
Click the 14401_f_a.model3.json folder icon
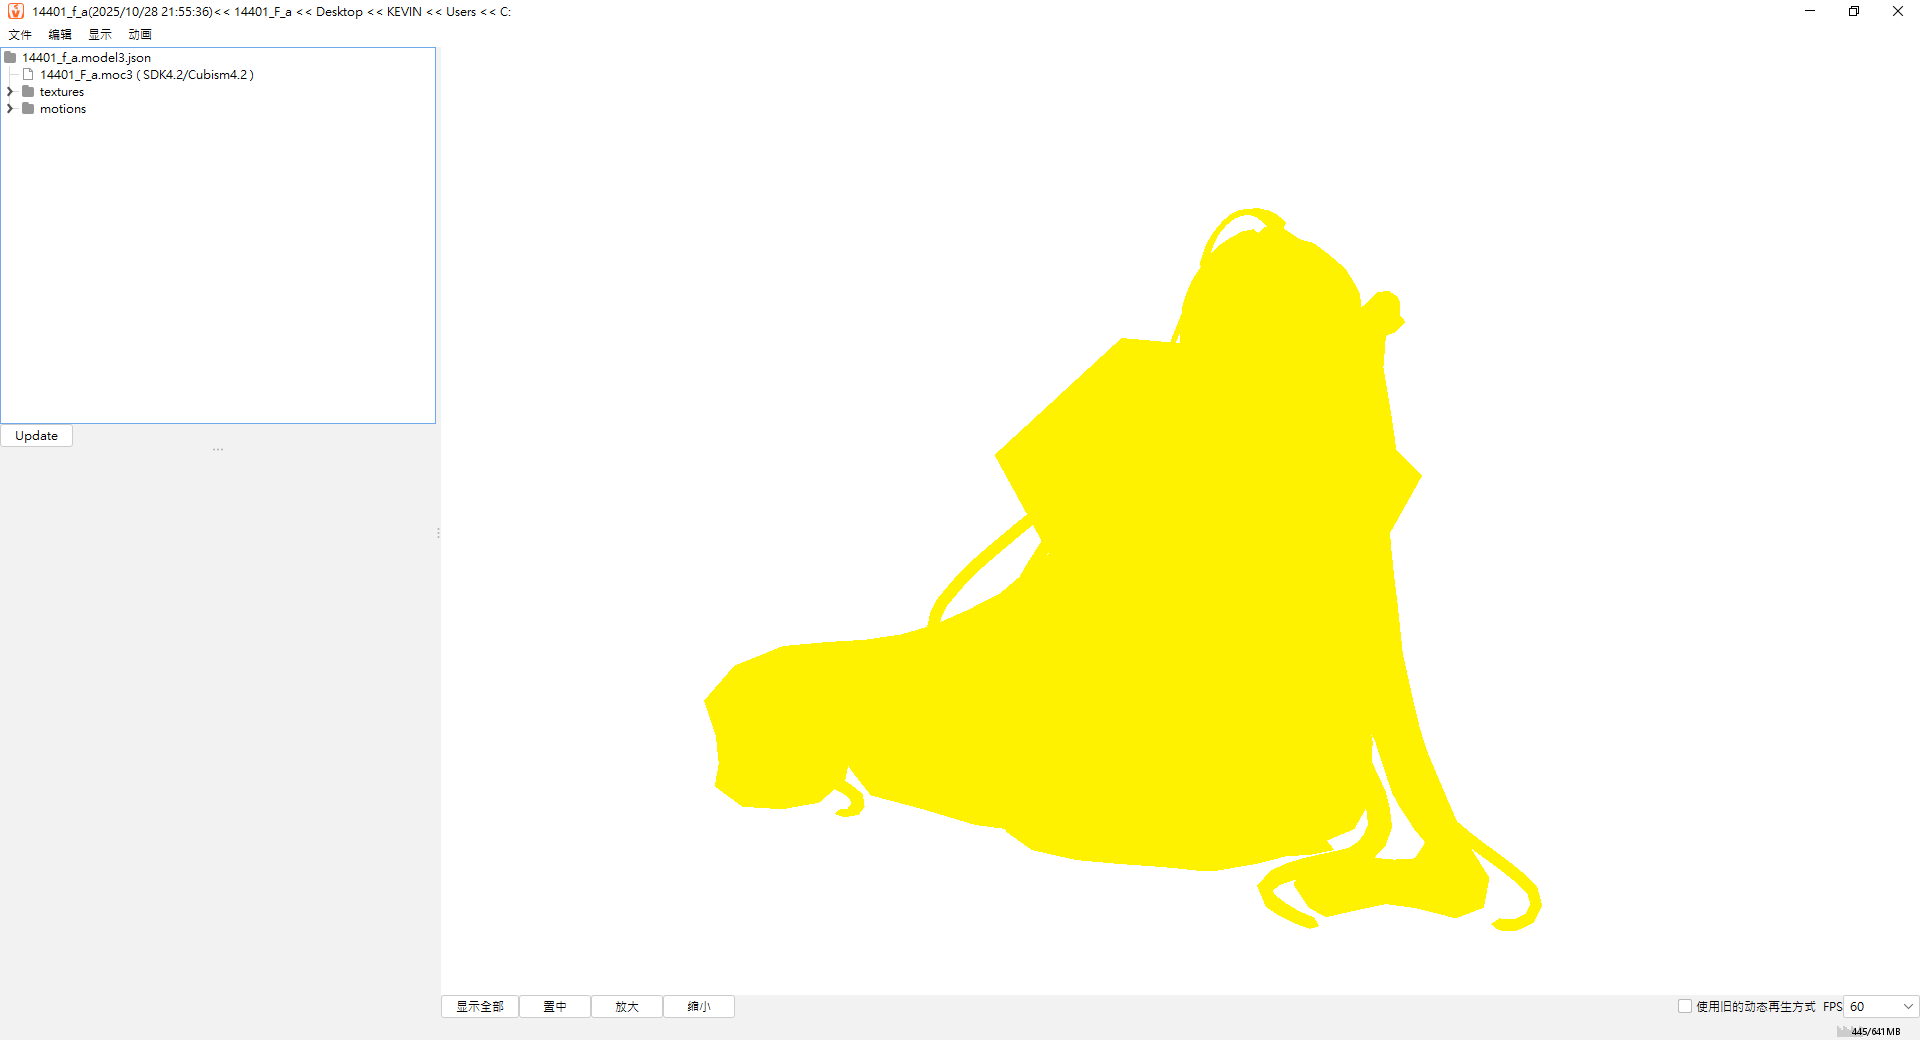[x=11, y=58]
